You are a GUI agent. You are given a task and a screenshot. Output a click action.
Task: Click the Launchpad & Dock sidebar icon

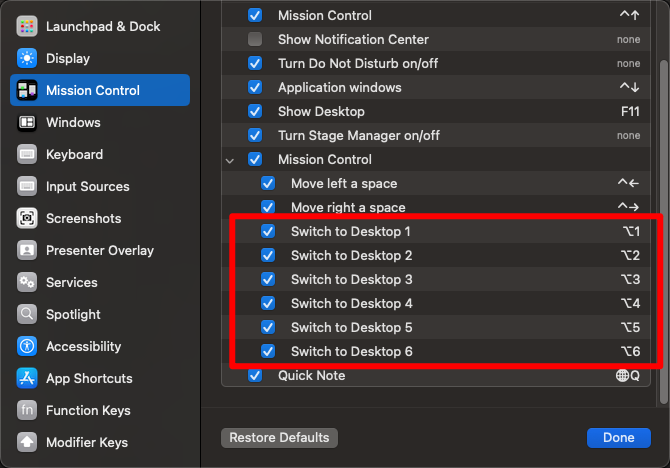click(x=27, y=26)
